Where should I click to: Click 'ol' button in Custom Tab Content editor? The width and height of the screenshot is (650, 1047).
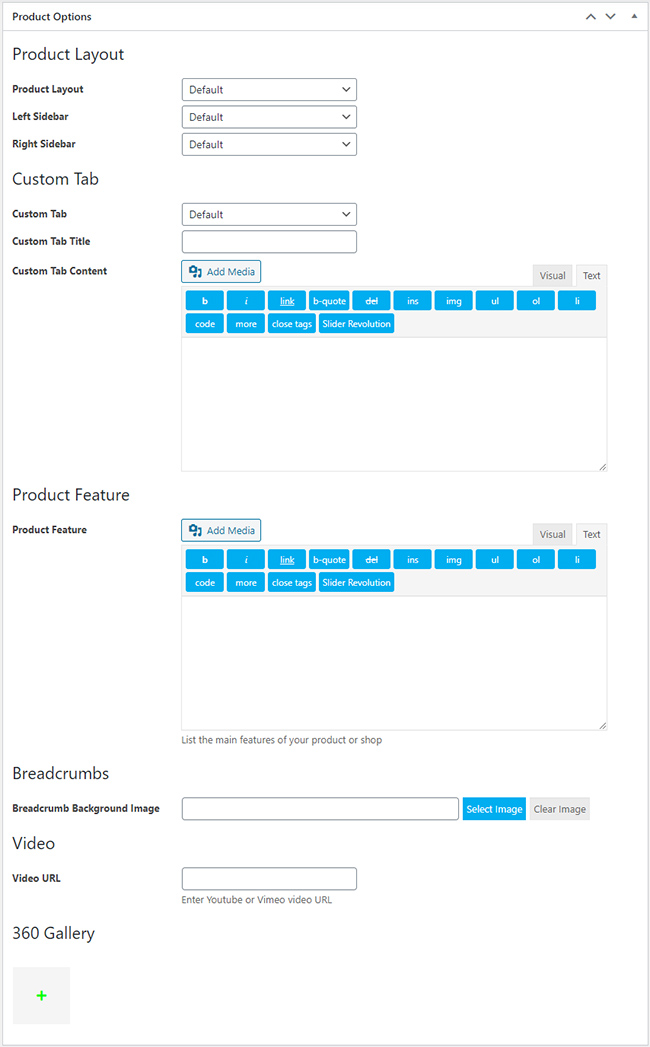(536, 301)
